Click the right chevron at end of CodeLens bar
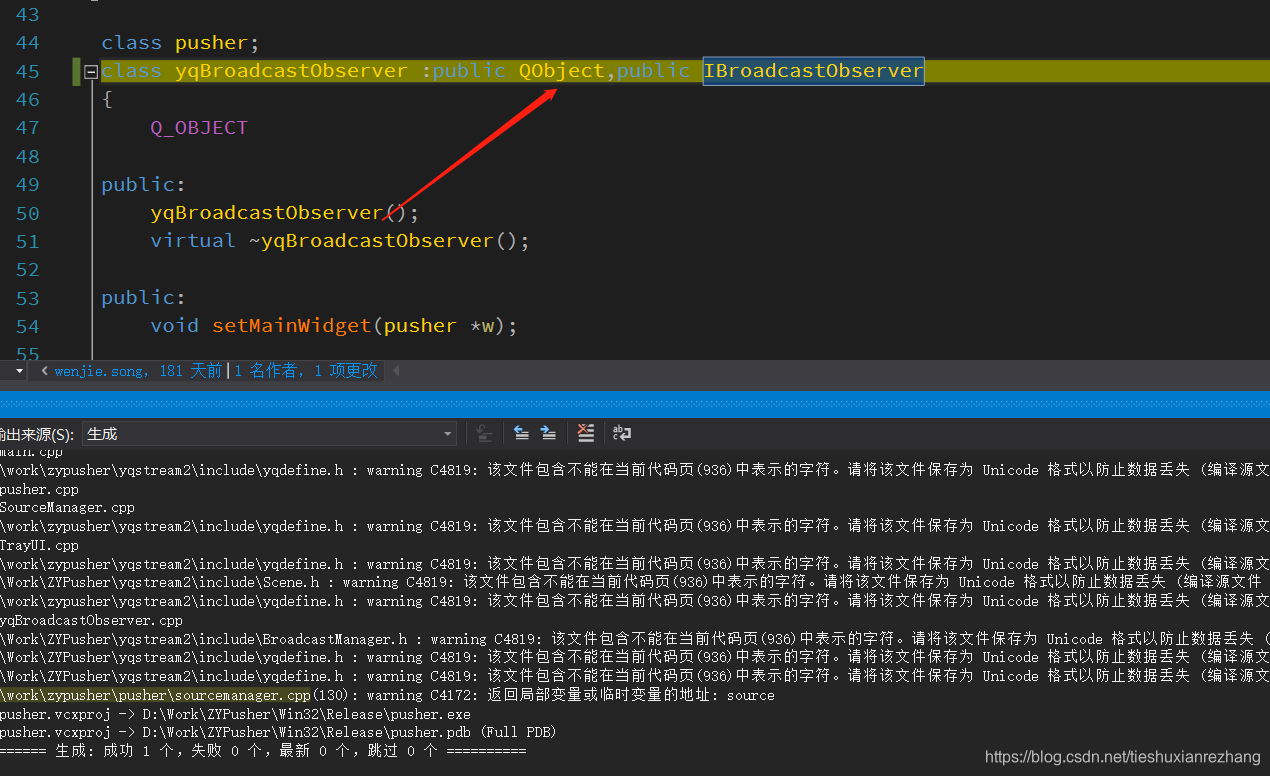The image size is (1270, 776). tap(396, 370)
